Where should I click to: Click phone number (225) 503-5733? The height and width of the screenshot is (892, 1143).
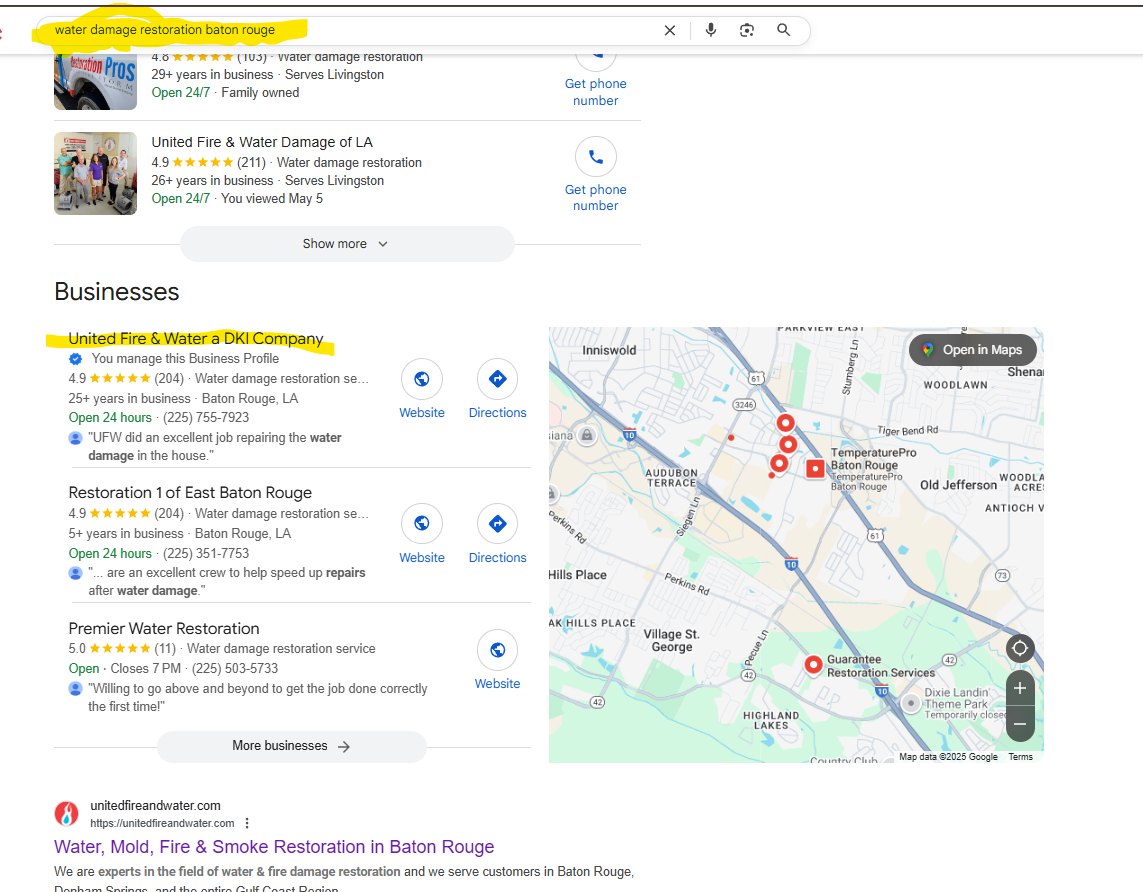click(x=235, y=668)
